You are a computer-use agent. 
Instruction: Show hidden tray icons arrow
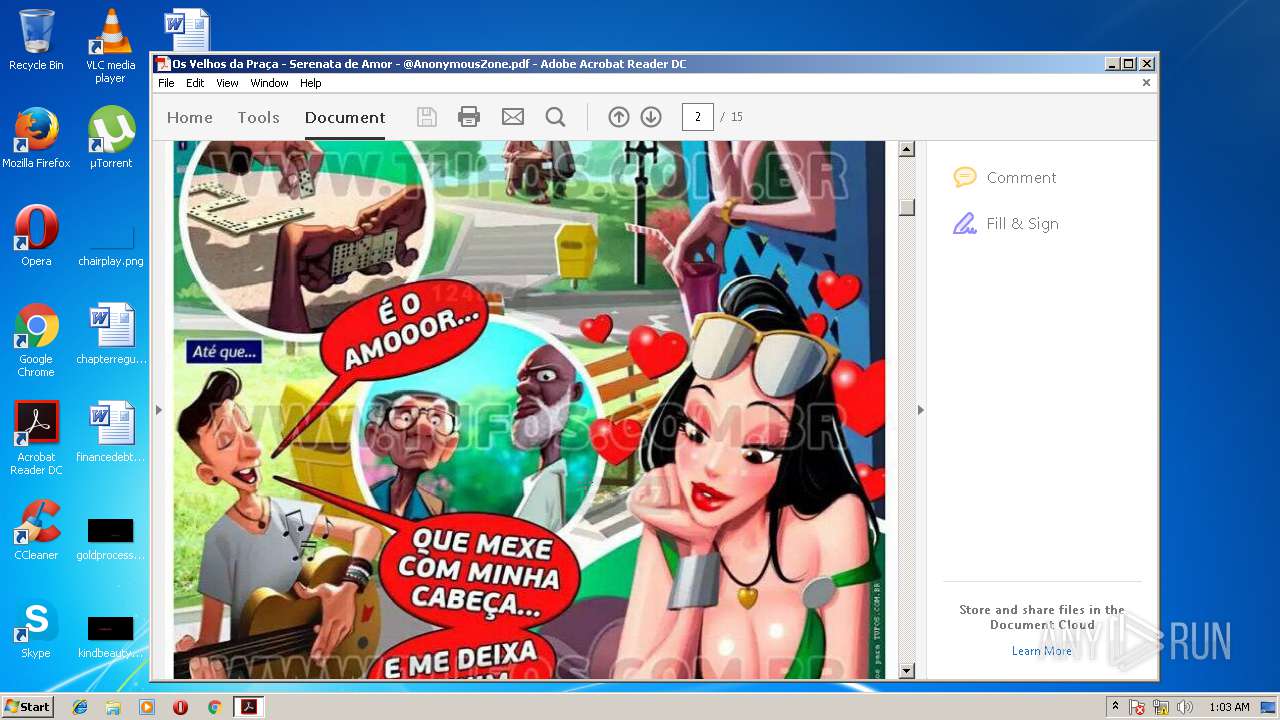(1115, 707)
